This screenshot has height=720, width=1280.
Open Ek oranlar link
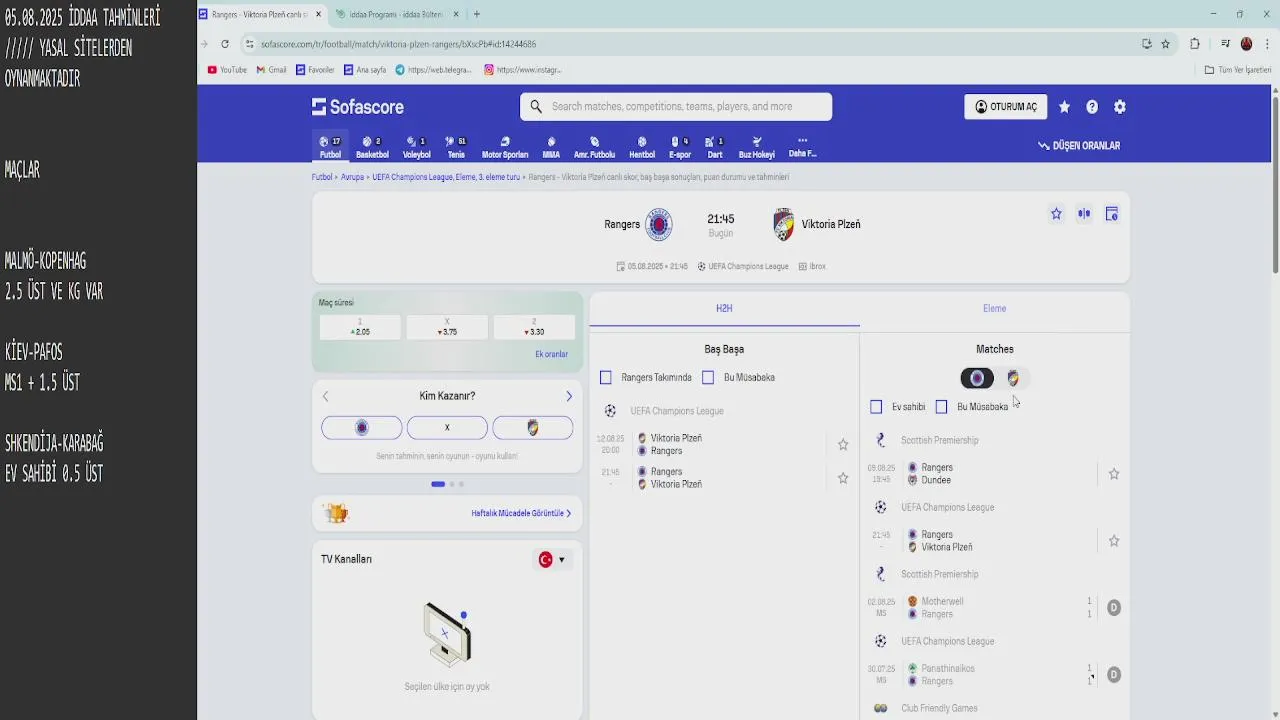[x=551, y=354]
